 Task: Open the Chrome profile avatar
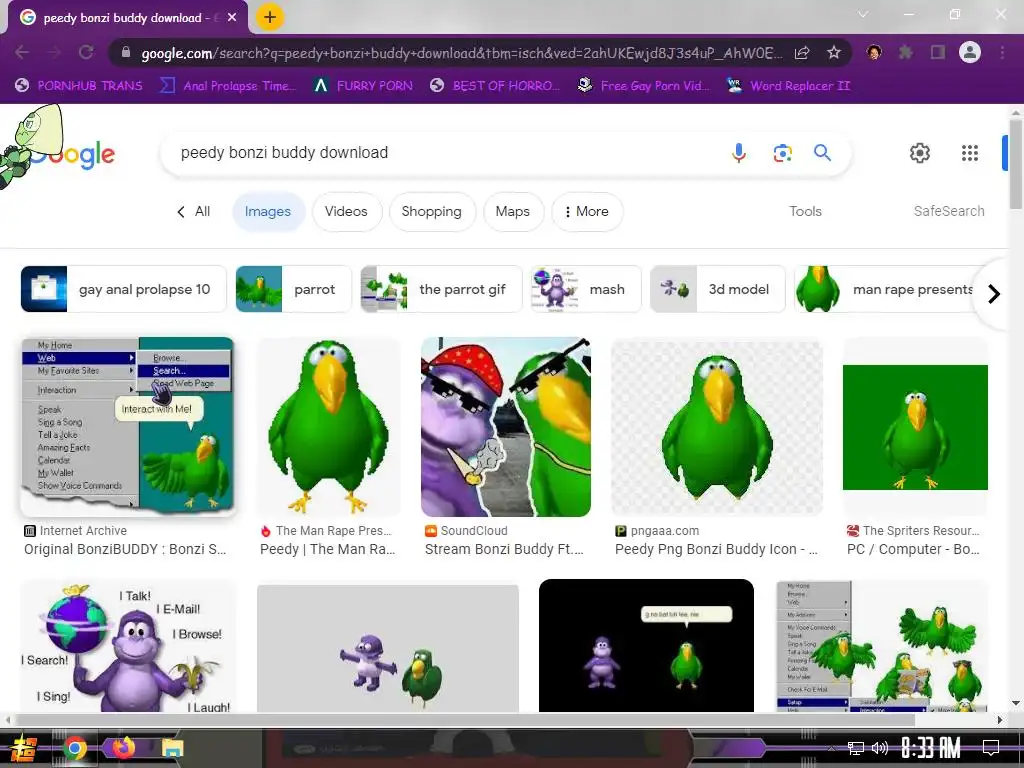pos(970,52)
